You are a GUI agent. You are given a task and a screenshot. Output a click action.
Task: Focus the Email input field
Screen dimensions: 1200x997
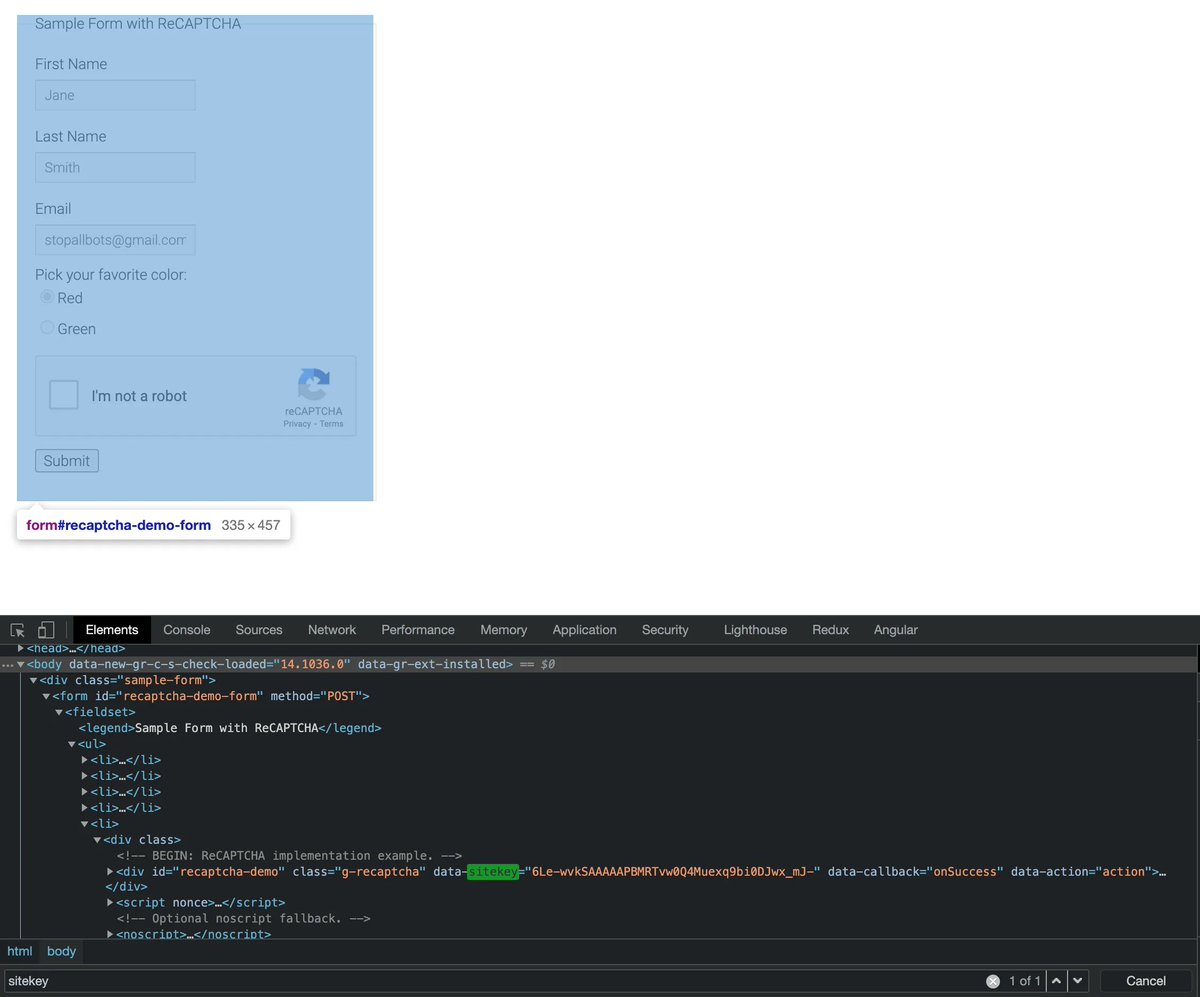115,240
